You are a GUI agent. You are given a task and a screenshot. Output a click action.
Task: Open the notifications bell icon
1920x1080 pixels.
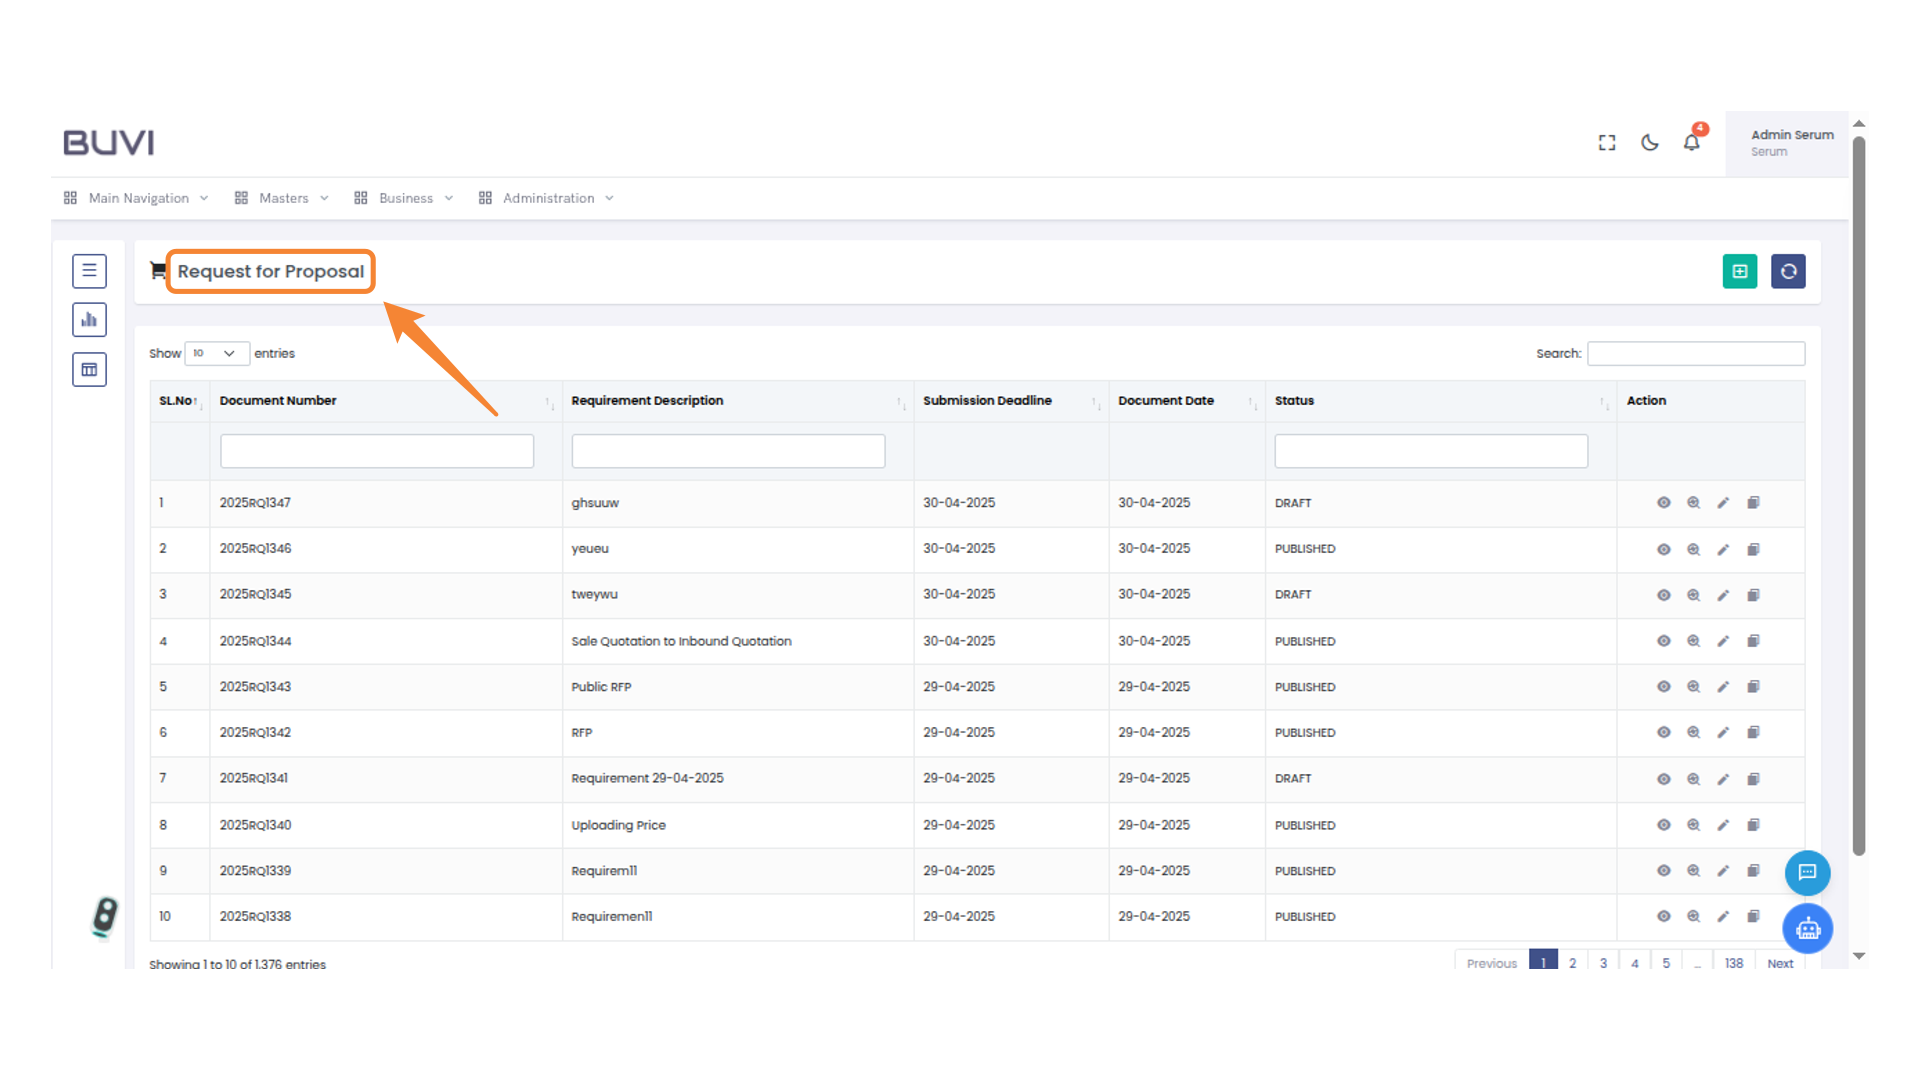[1691, 143]
